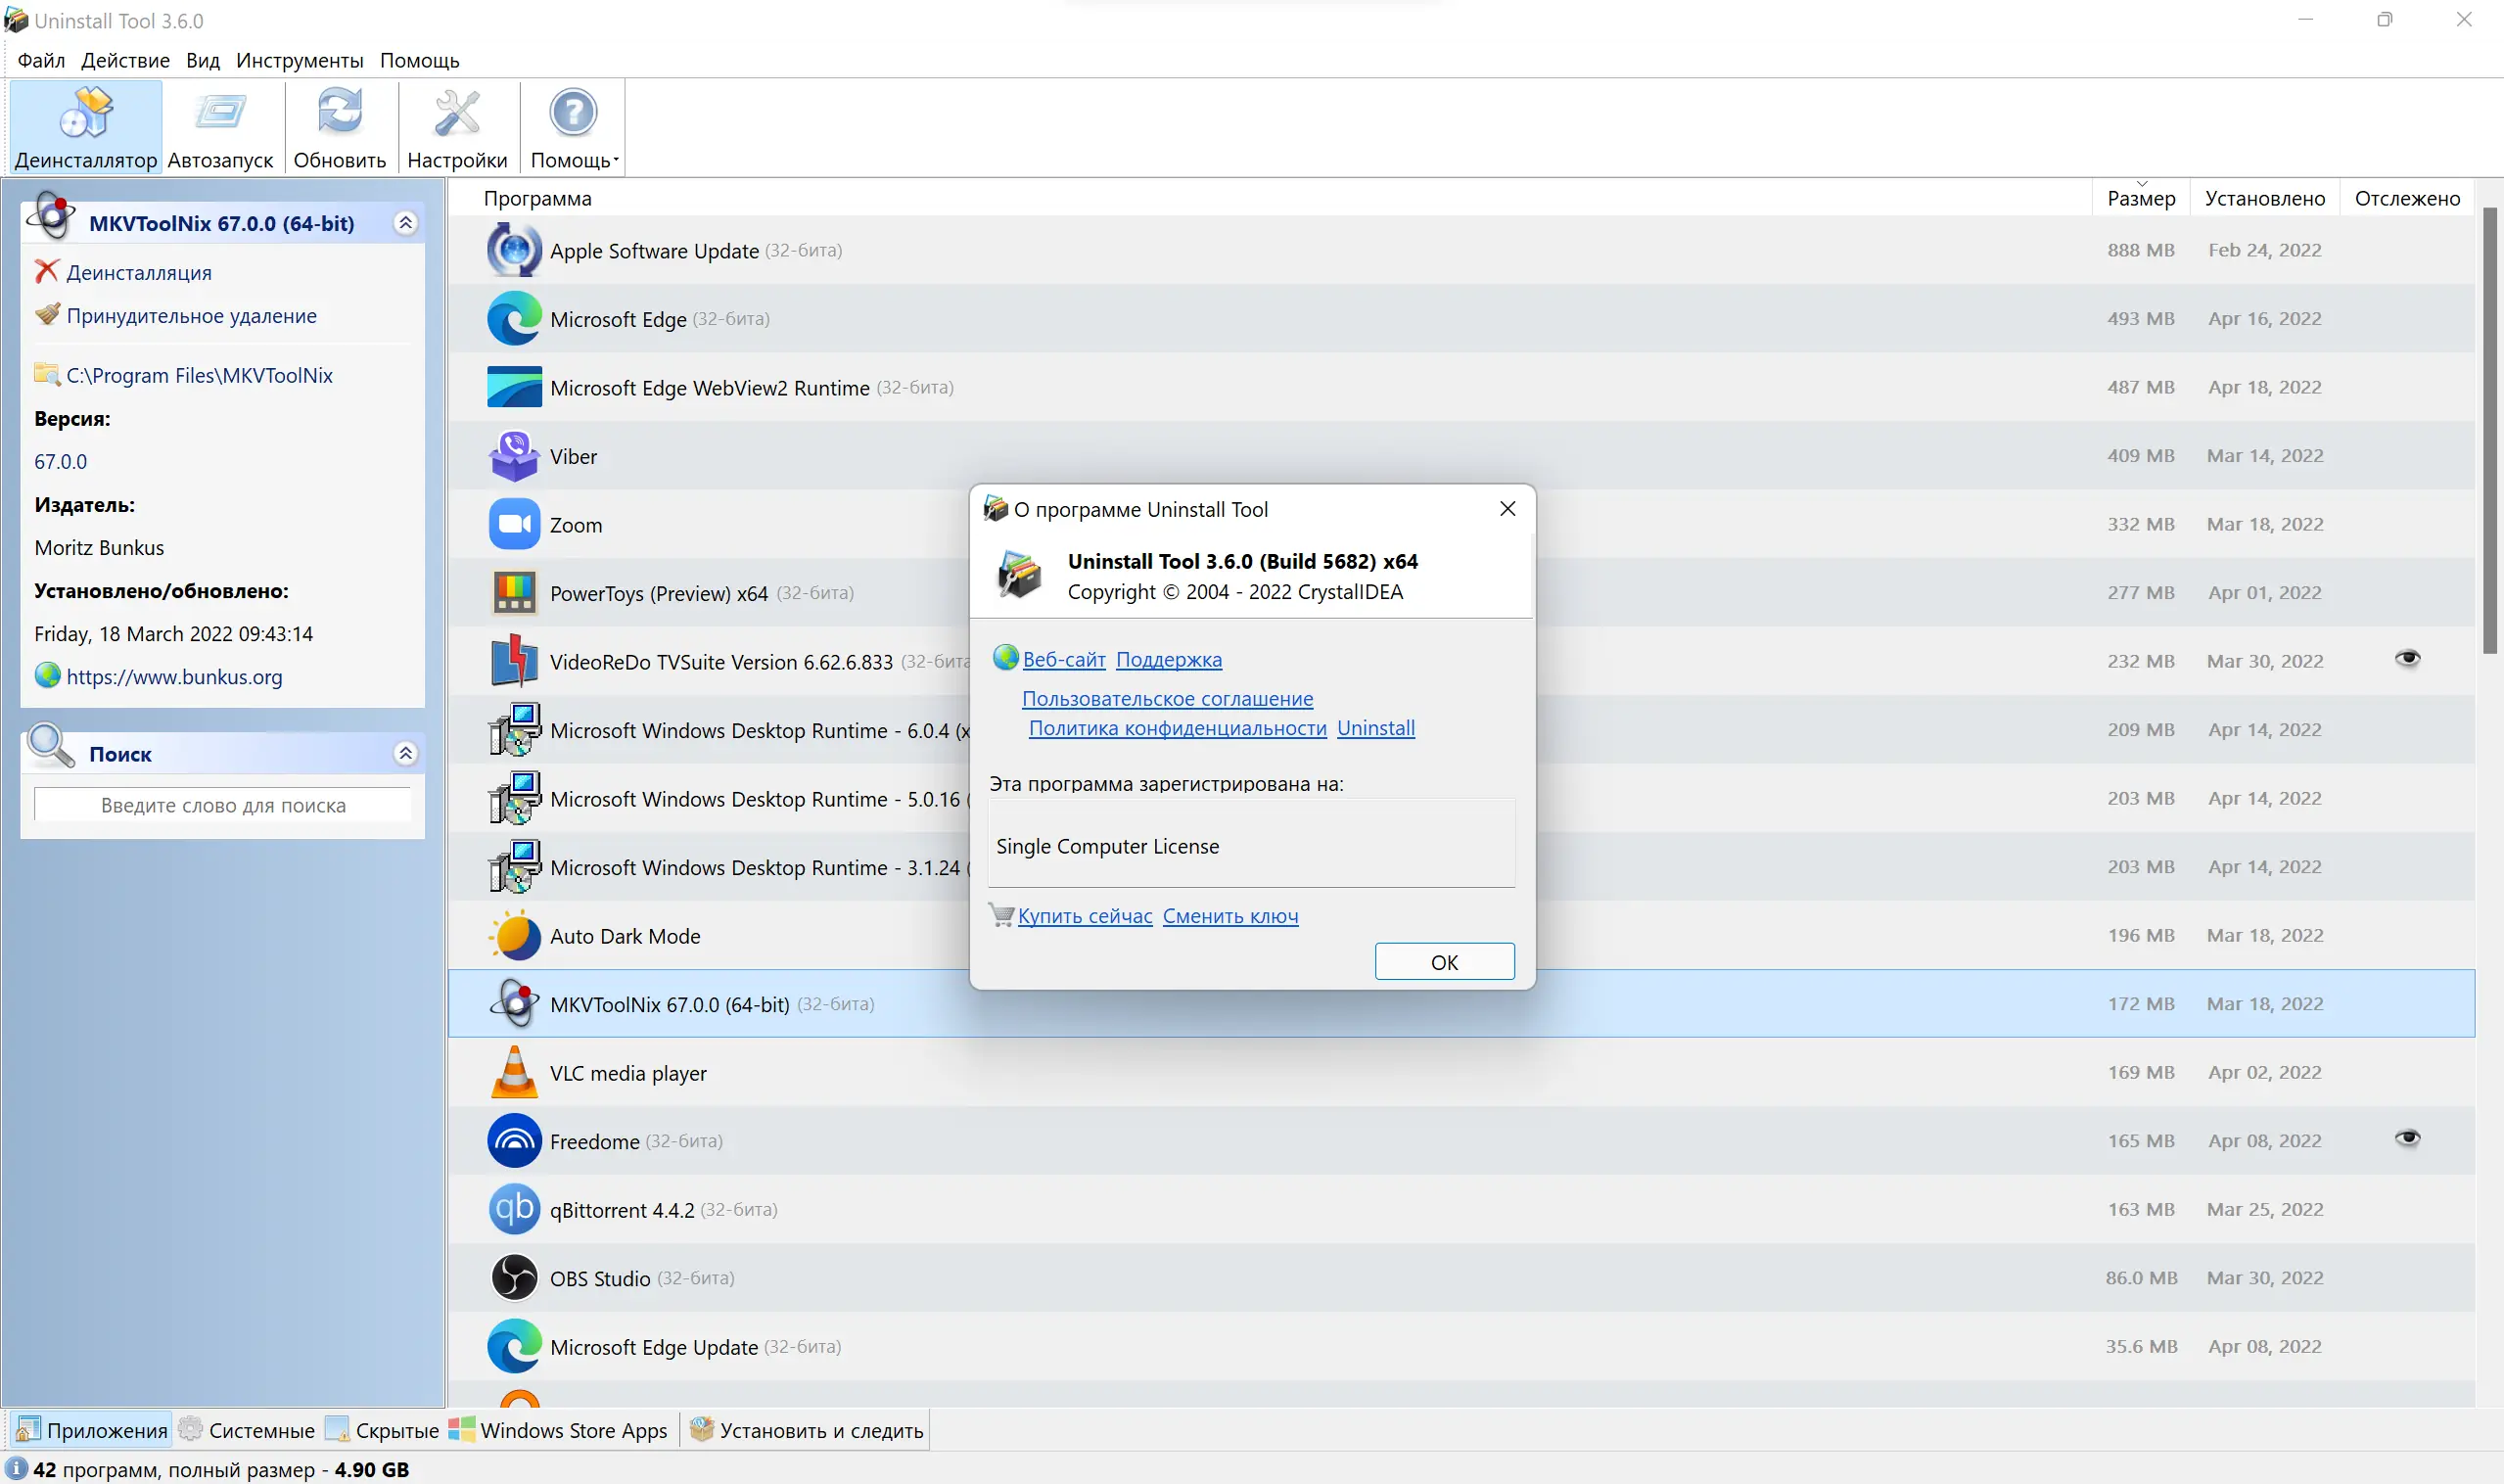Toggle the eye tracked icon for VideoReDo TVSuite

click(2407, 659)
